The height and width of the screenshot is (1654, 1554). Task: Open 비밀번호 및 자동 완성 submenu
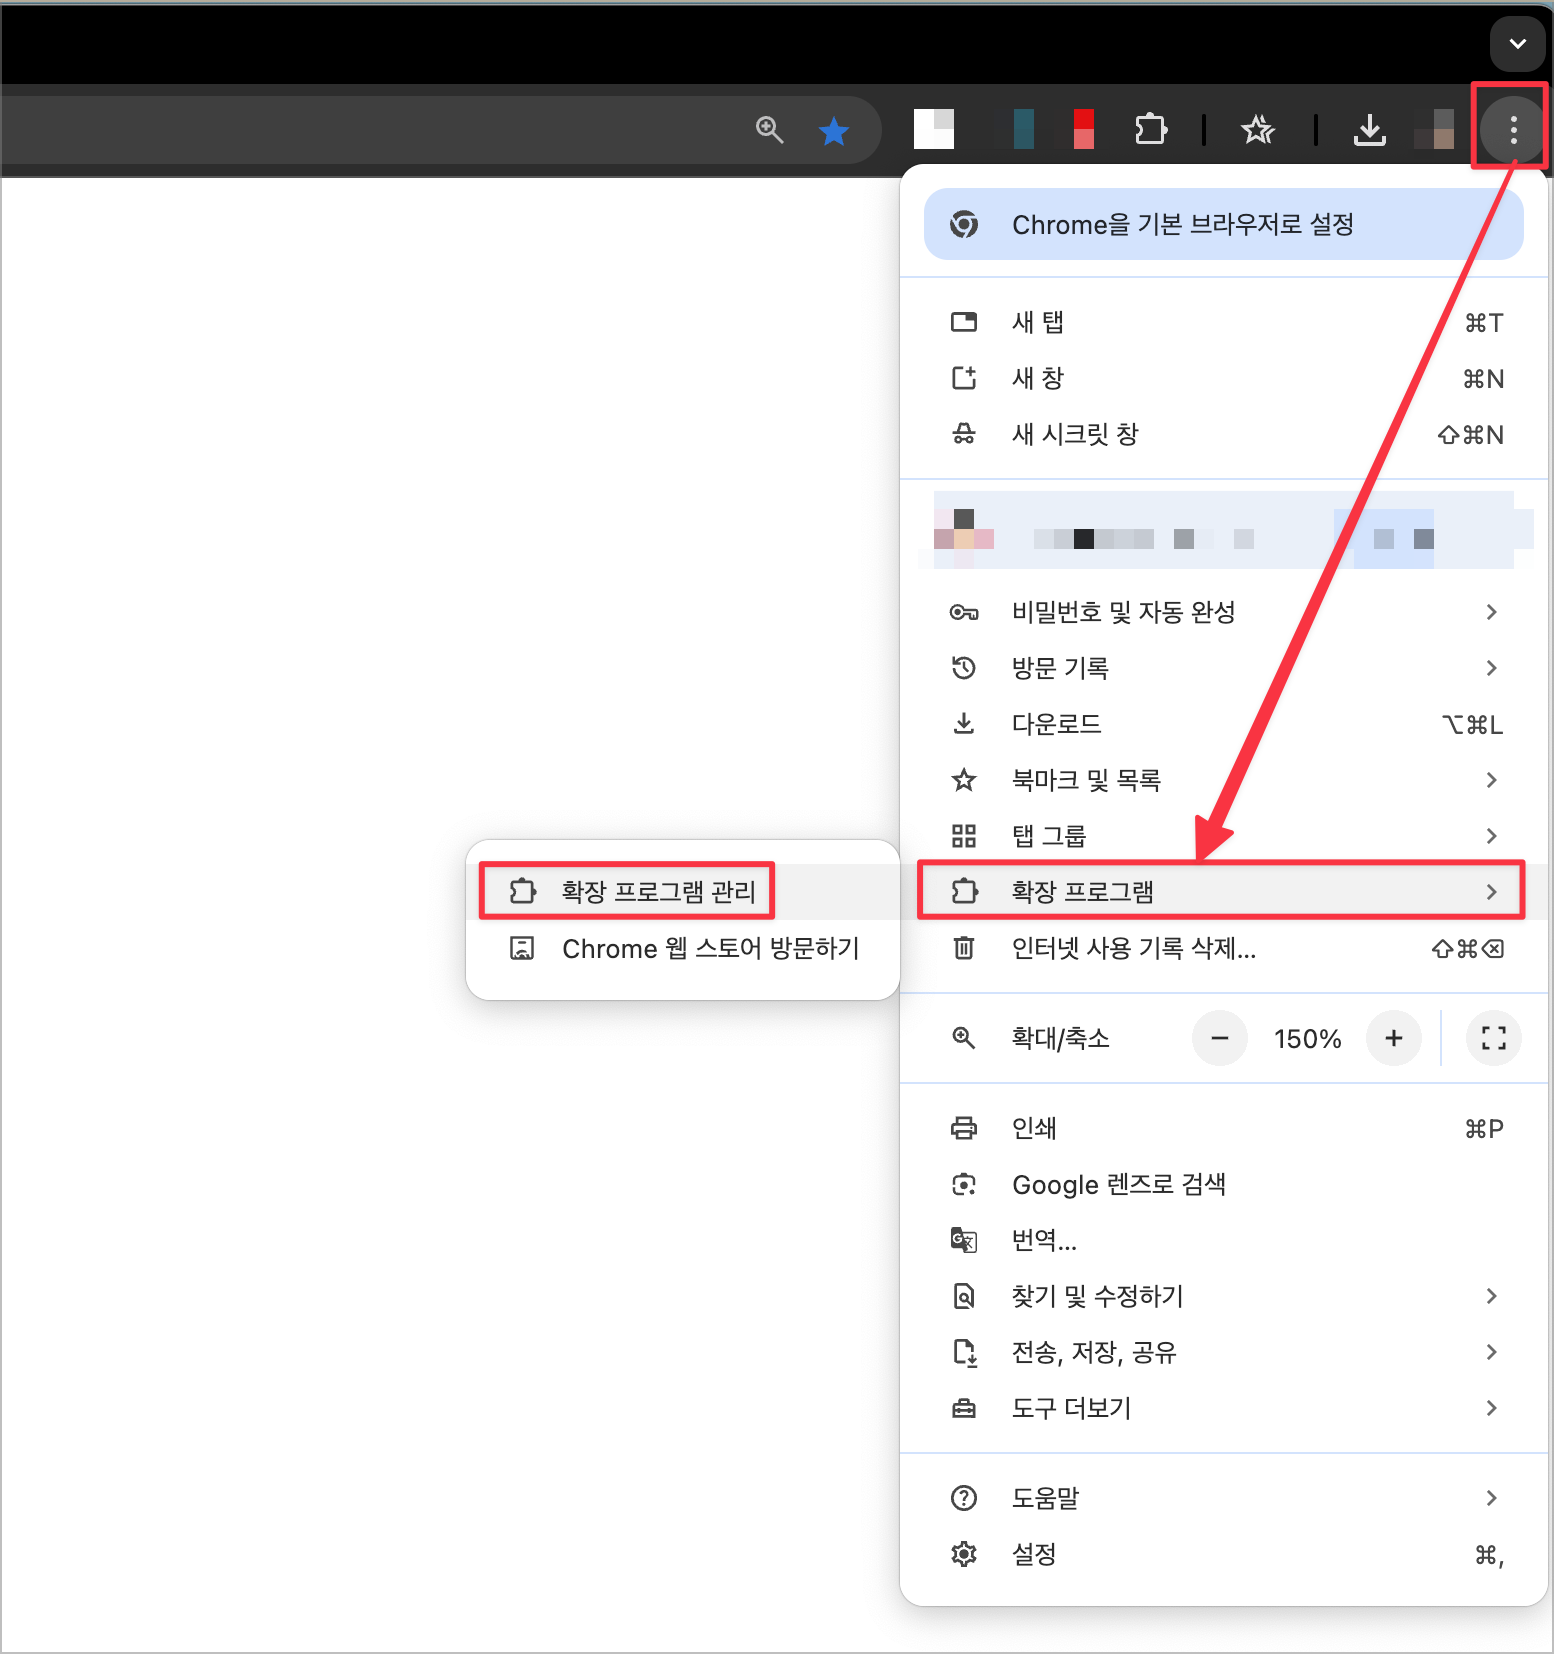tap(1223, 612)
